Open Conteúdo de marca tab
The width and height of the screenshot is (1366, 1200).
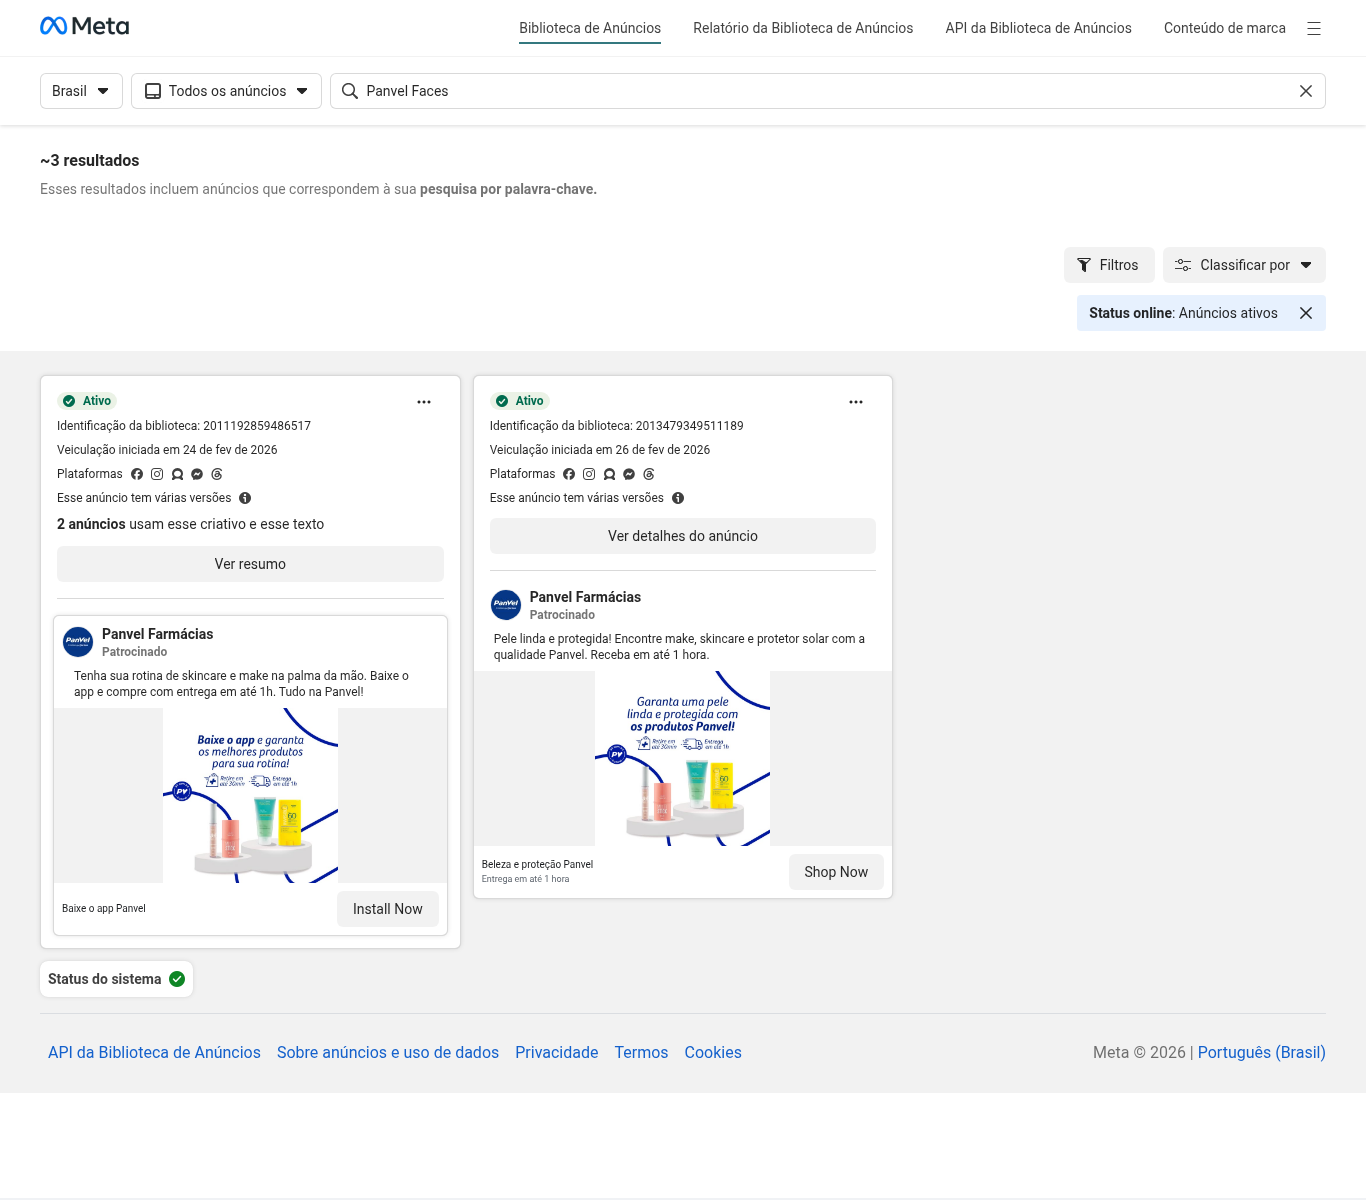pos(1225,28)
